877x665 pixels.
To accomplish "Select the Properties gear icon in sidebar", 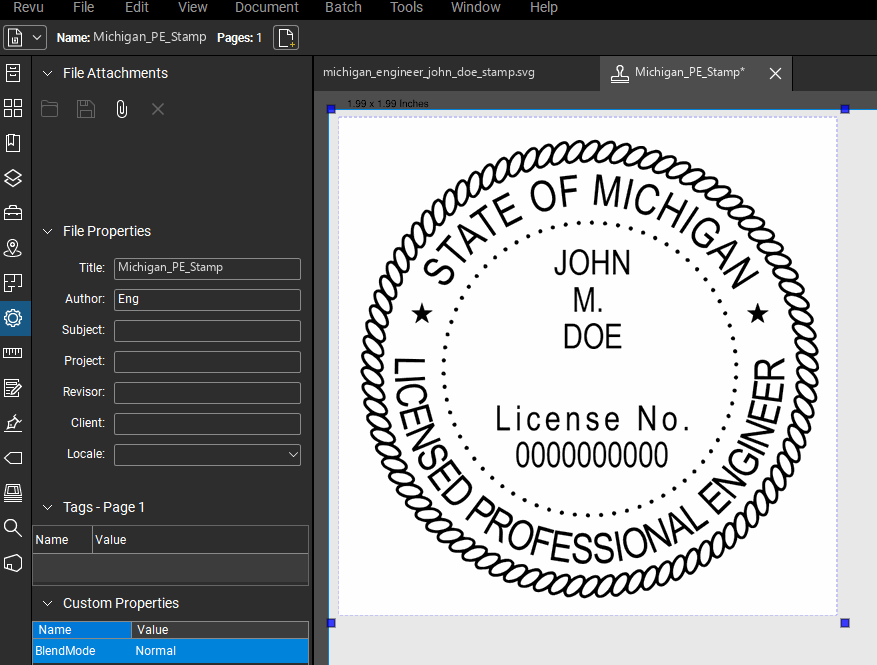I will click(x=13, y=318).
